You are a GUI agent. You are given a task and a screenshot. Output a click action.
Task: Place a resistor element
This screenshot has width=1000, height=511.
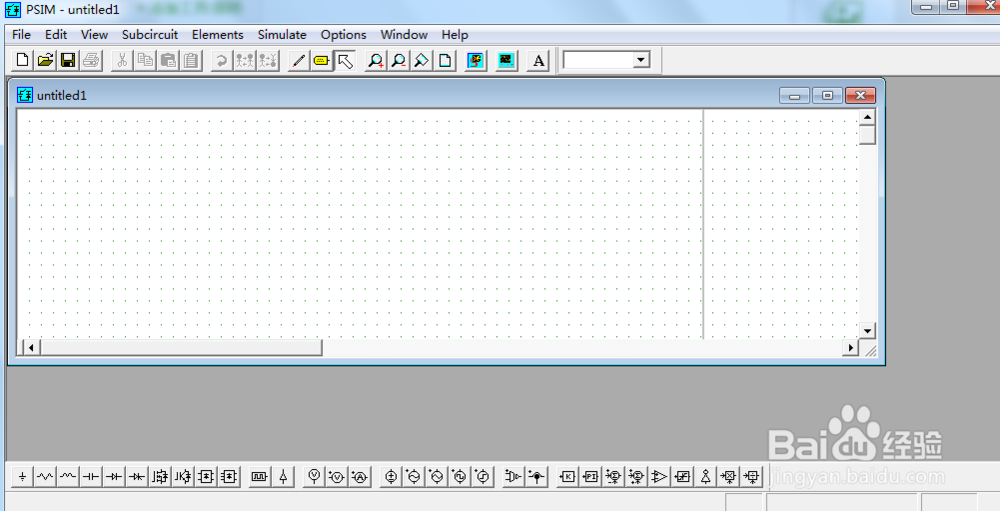[45, 477]
